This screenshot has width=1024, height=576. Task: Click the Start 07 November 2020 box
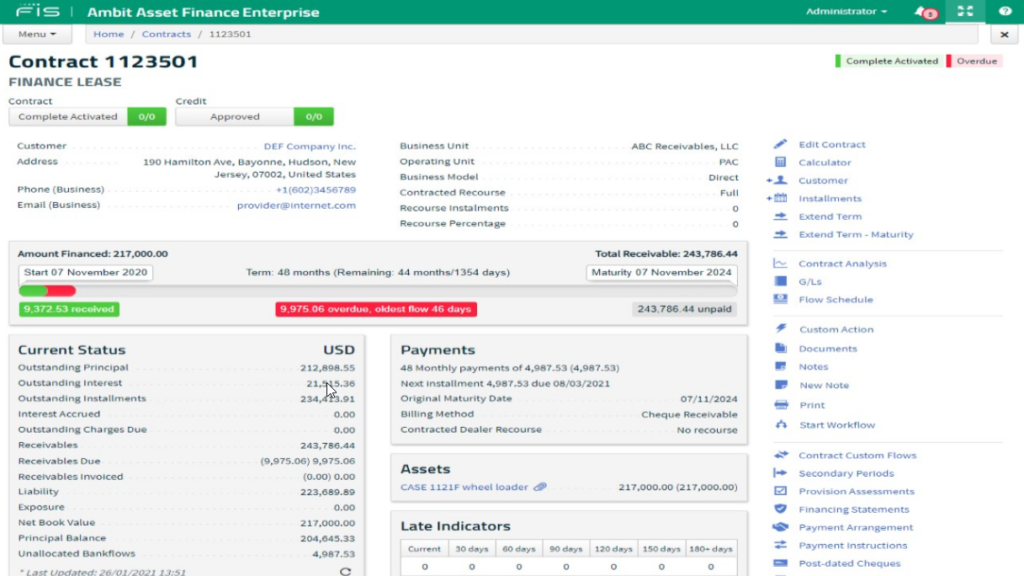(x=86, y=272)
